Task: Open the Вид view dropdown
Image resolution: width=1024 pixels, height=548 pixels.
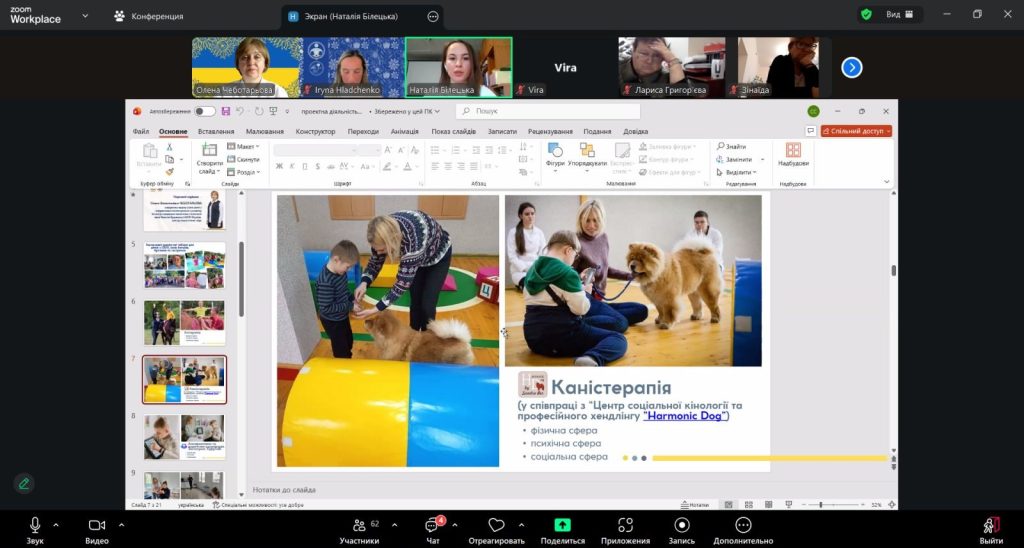Action: point(898,15)
